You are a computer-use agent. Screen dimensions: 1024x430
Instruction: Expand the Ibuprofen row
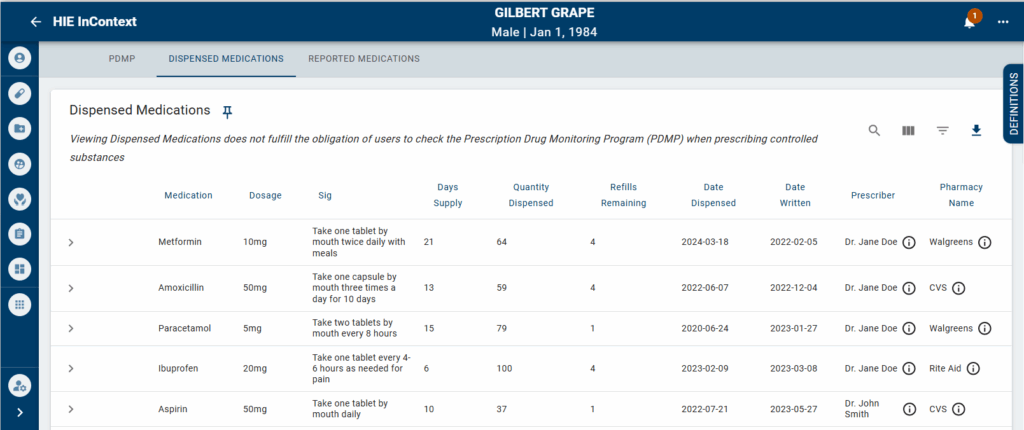[x=71, y=368]
